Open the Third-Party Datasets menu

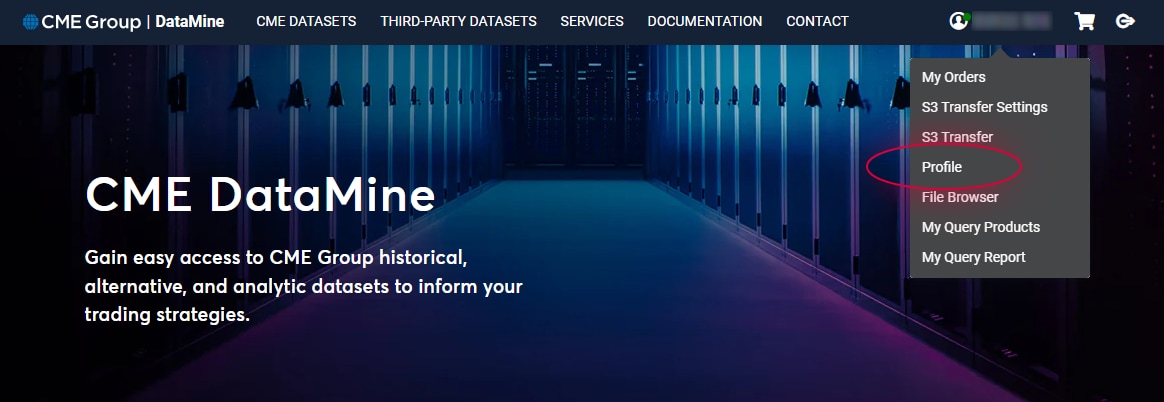click(x=458, y=21)
